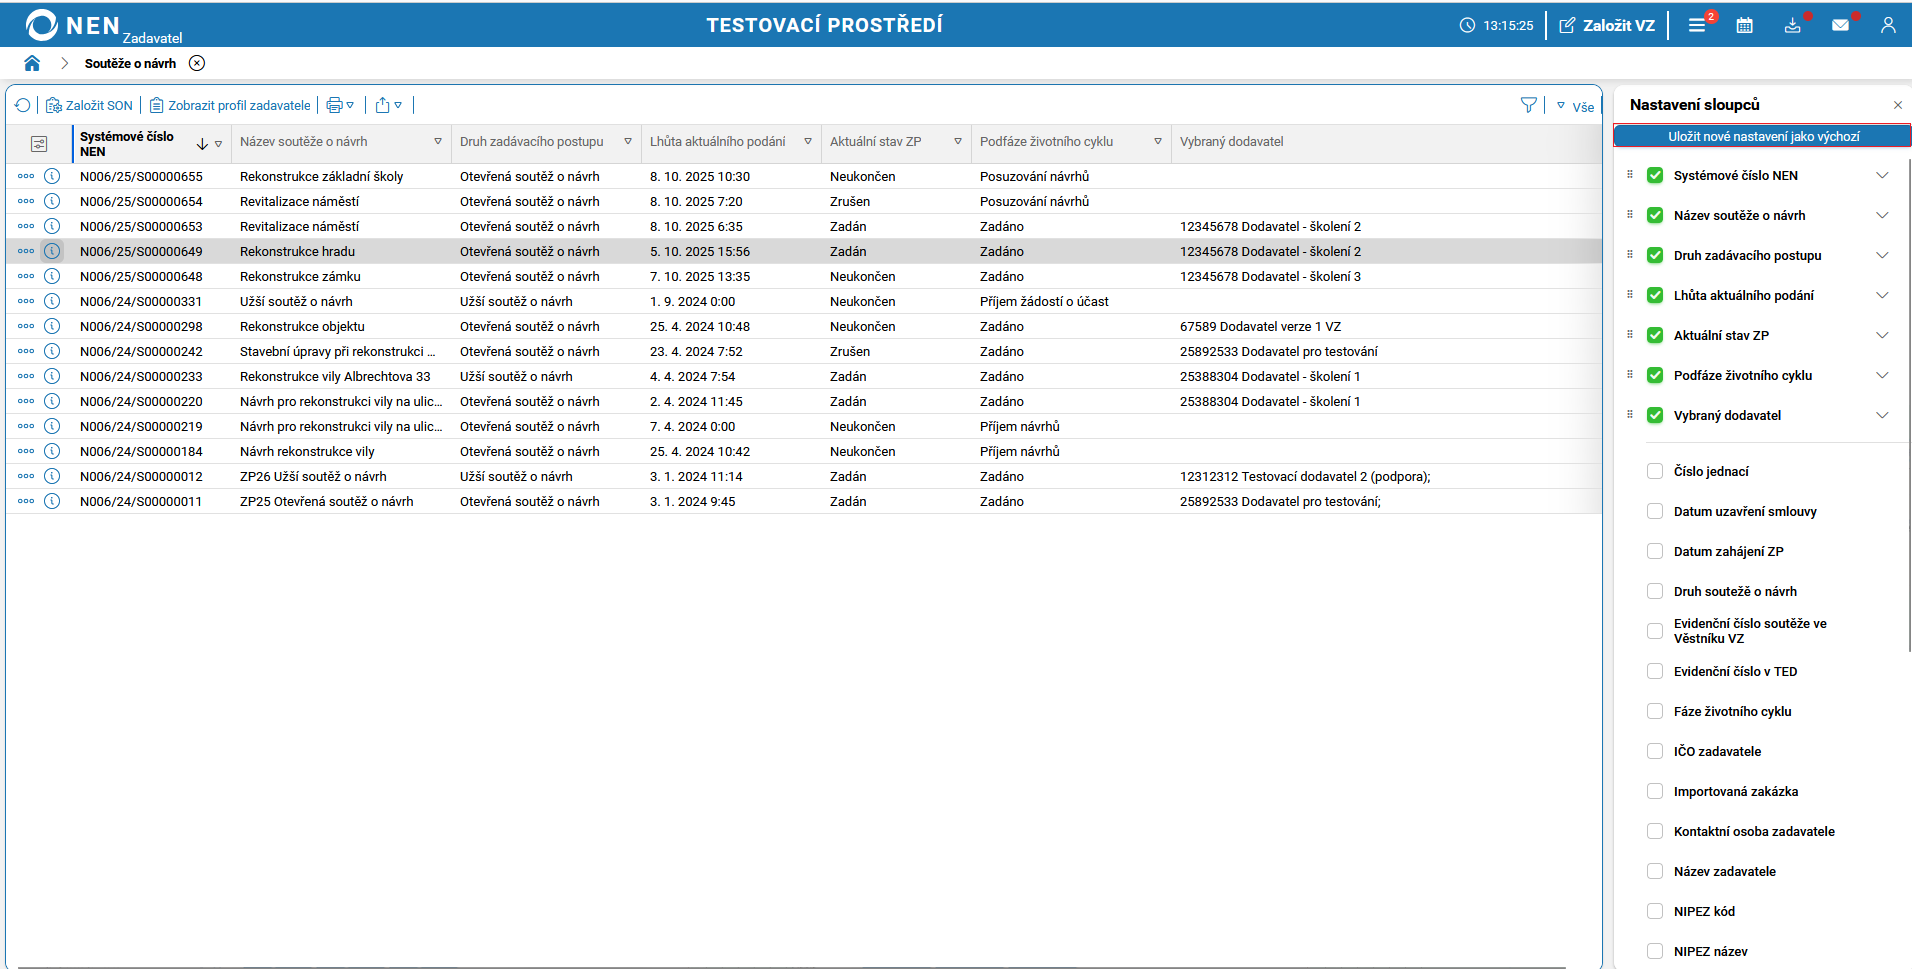Go to the home page icon
1912x969 pixels.
[32, 63]
